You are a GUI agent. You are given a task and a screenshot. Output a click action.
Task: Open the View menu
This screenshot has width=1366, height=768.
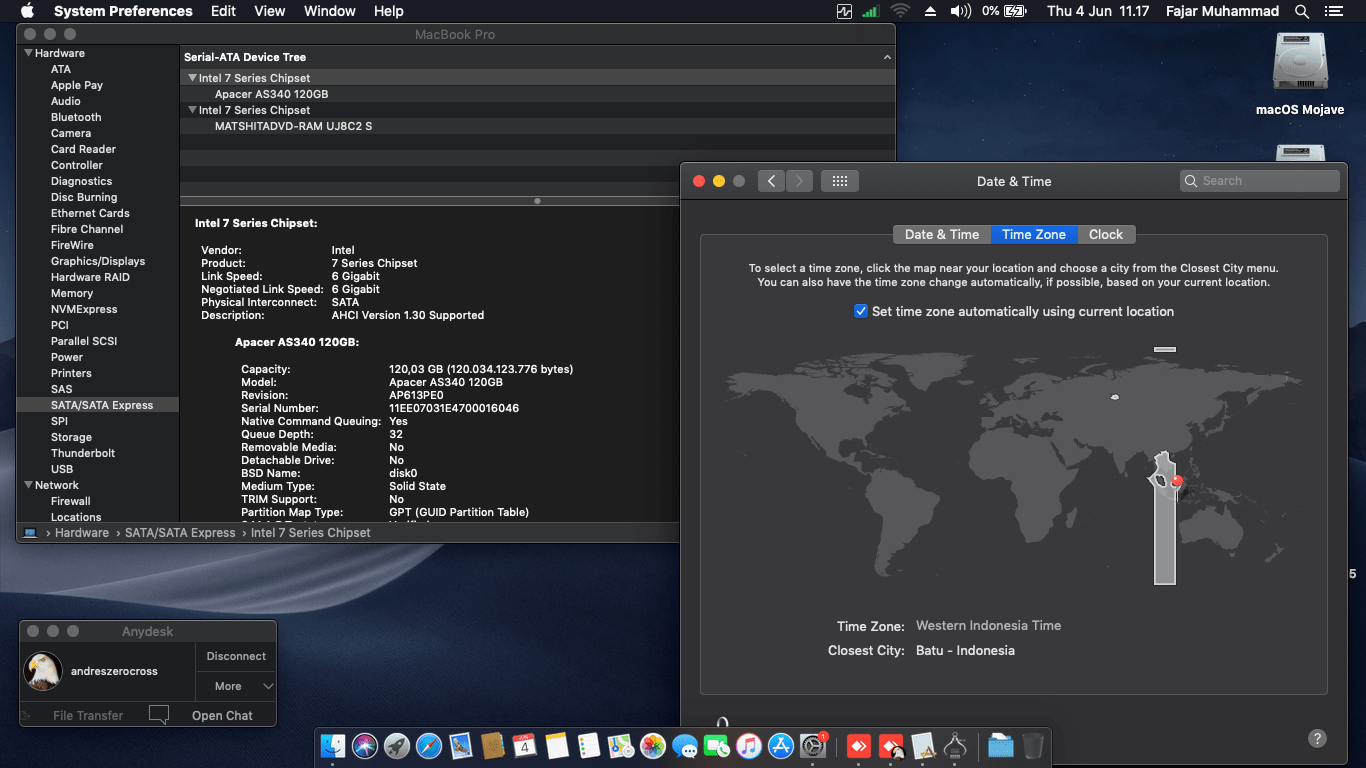tap(270, 12)
